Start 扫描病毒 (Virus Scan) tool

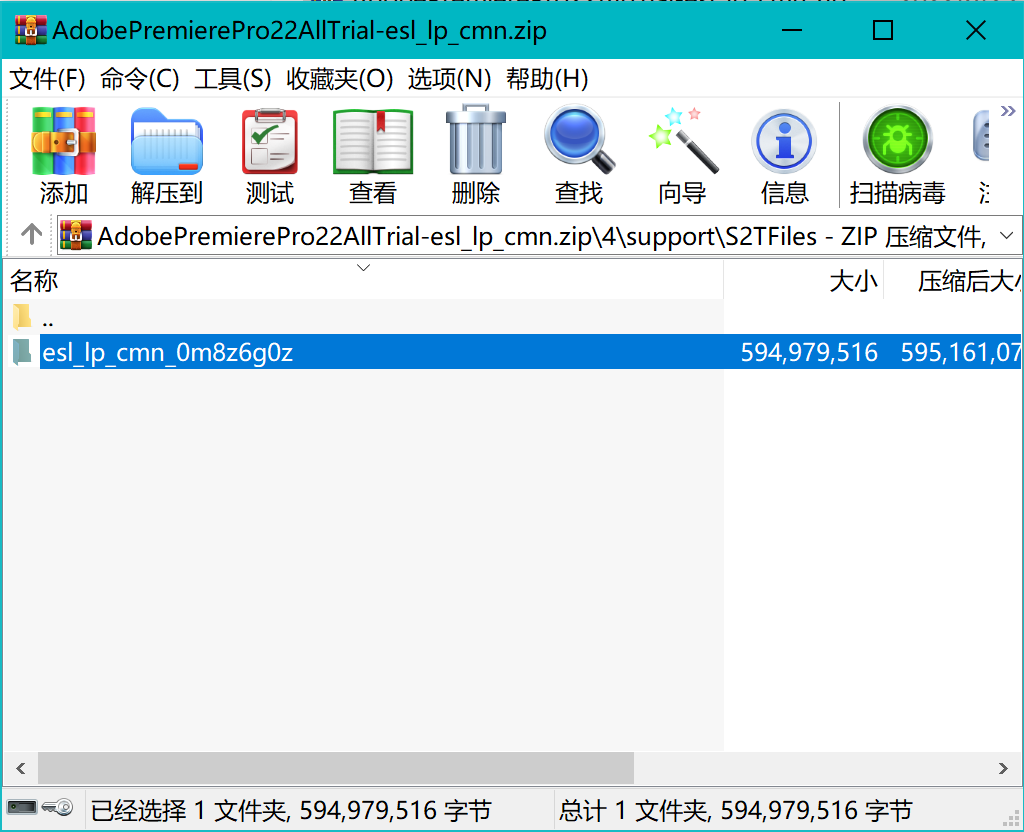click(896, 150)
